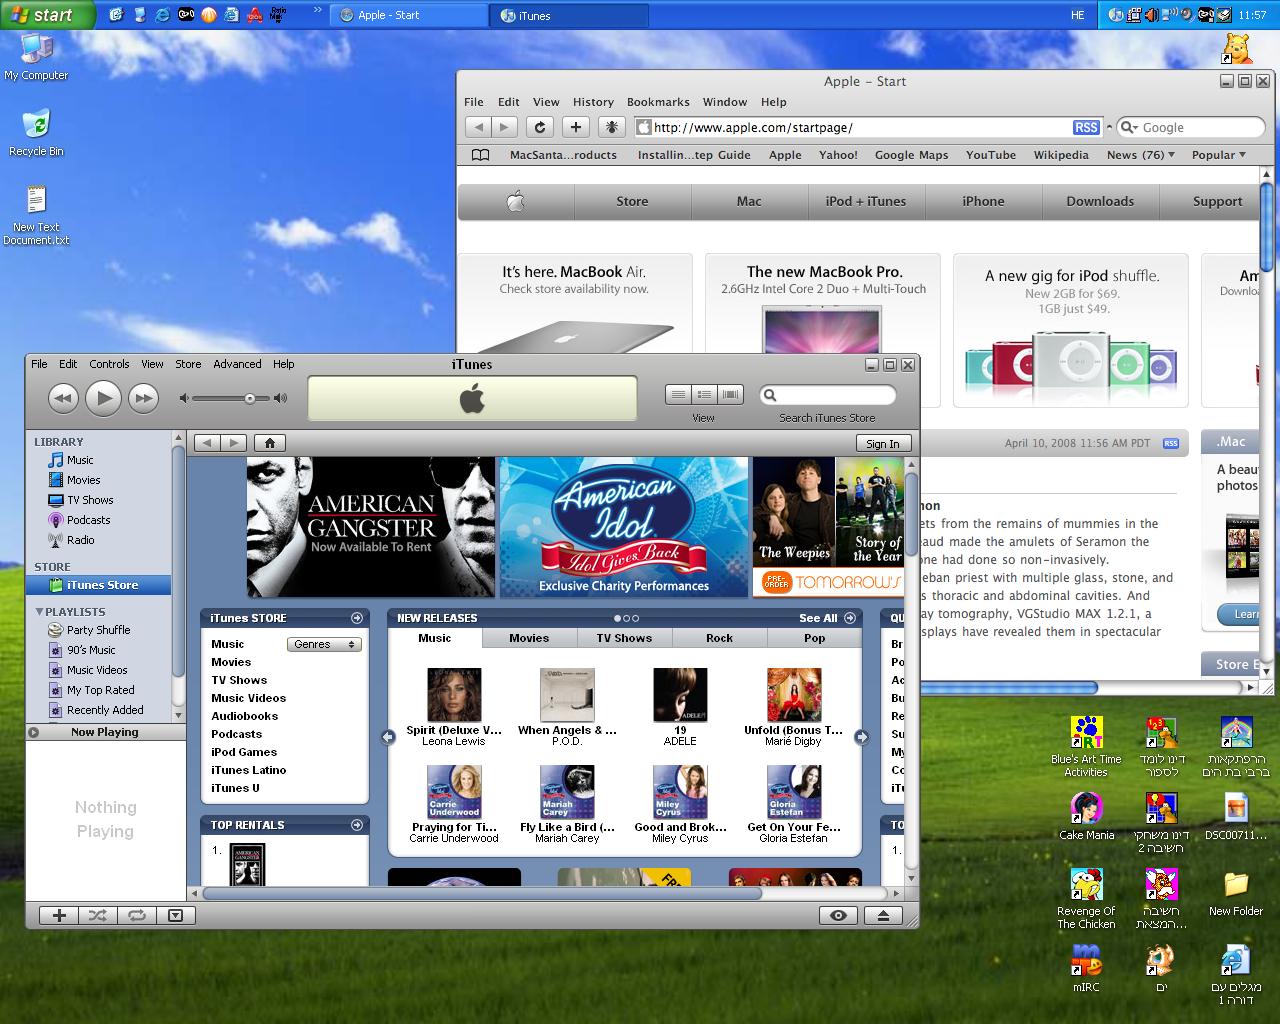Select the TV Shows tab in New Releases
The image size is (1280, 1024).
pyautogui.click(x=624, y=638)
